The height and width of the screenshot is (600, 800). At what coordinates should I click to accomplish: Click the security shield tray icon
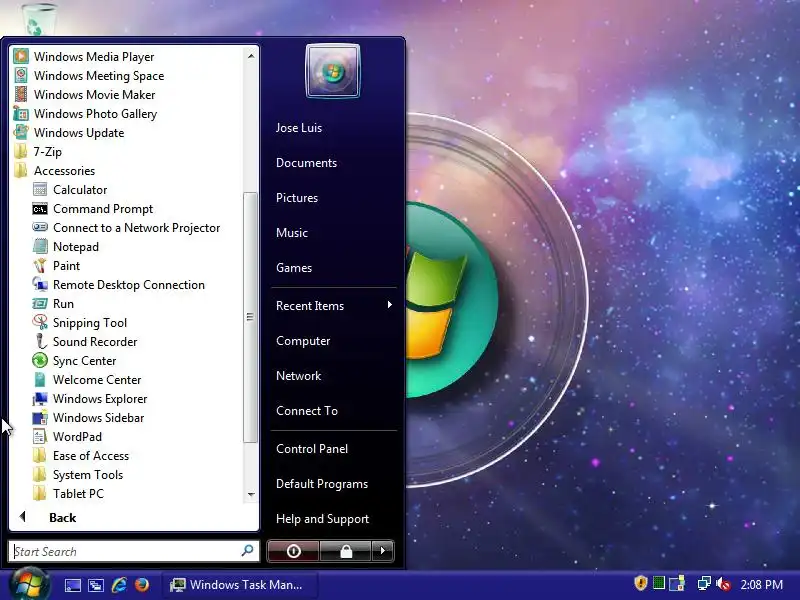click(x=641, y=583)
